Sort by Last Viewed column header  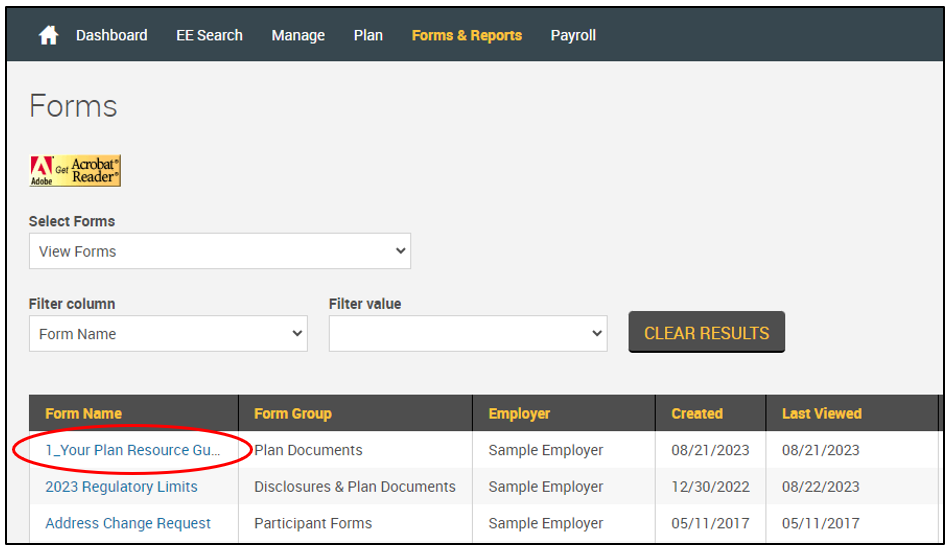tap(821, 413)
